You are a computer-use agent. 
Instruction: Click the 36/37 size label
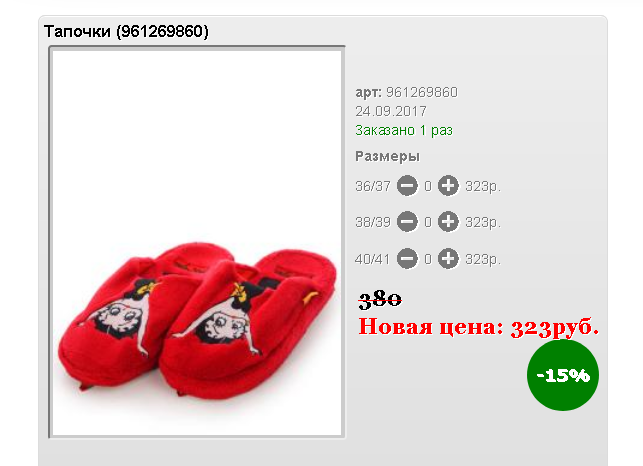pyautogui.click(x=373, y=186)
